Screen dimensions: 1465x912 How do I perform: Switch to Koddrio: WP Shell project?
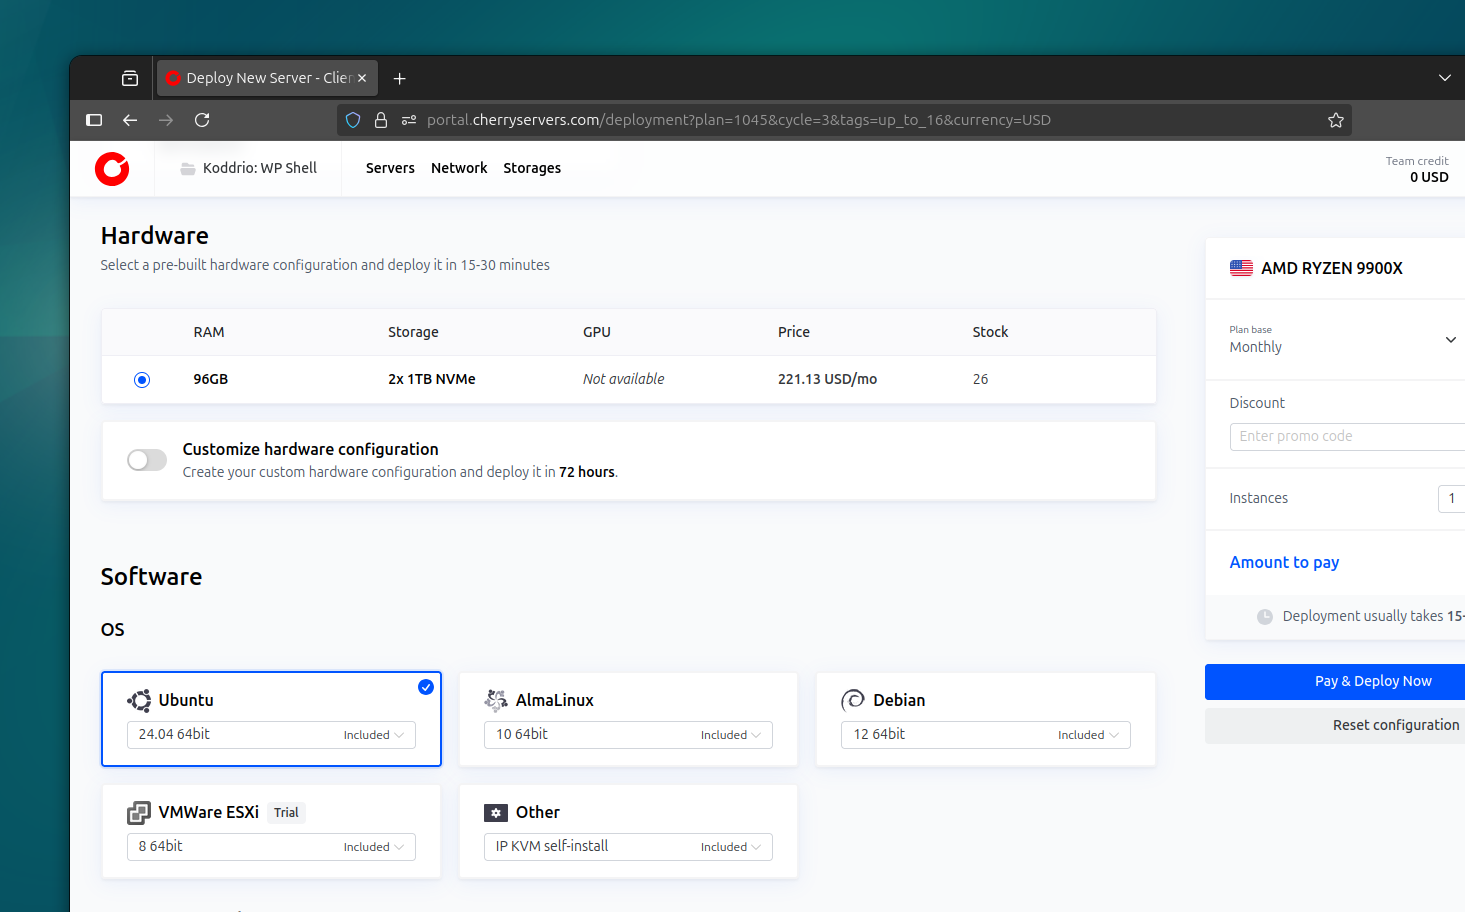point(249,168)
